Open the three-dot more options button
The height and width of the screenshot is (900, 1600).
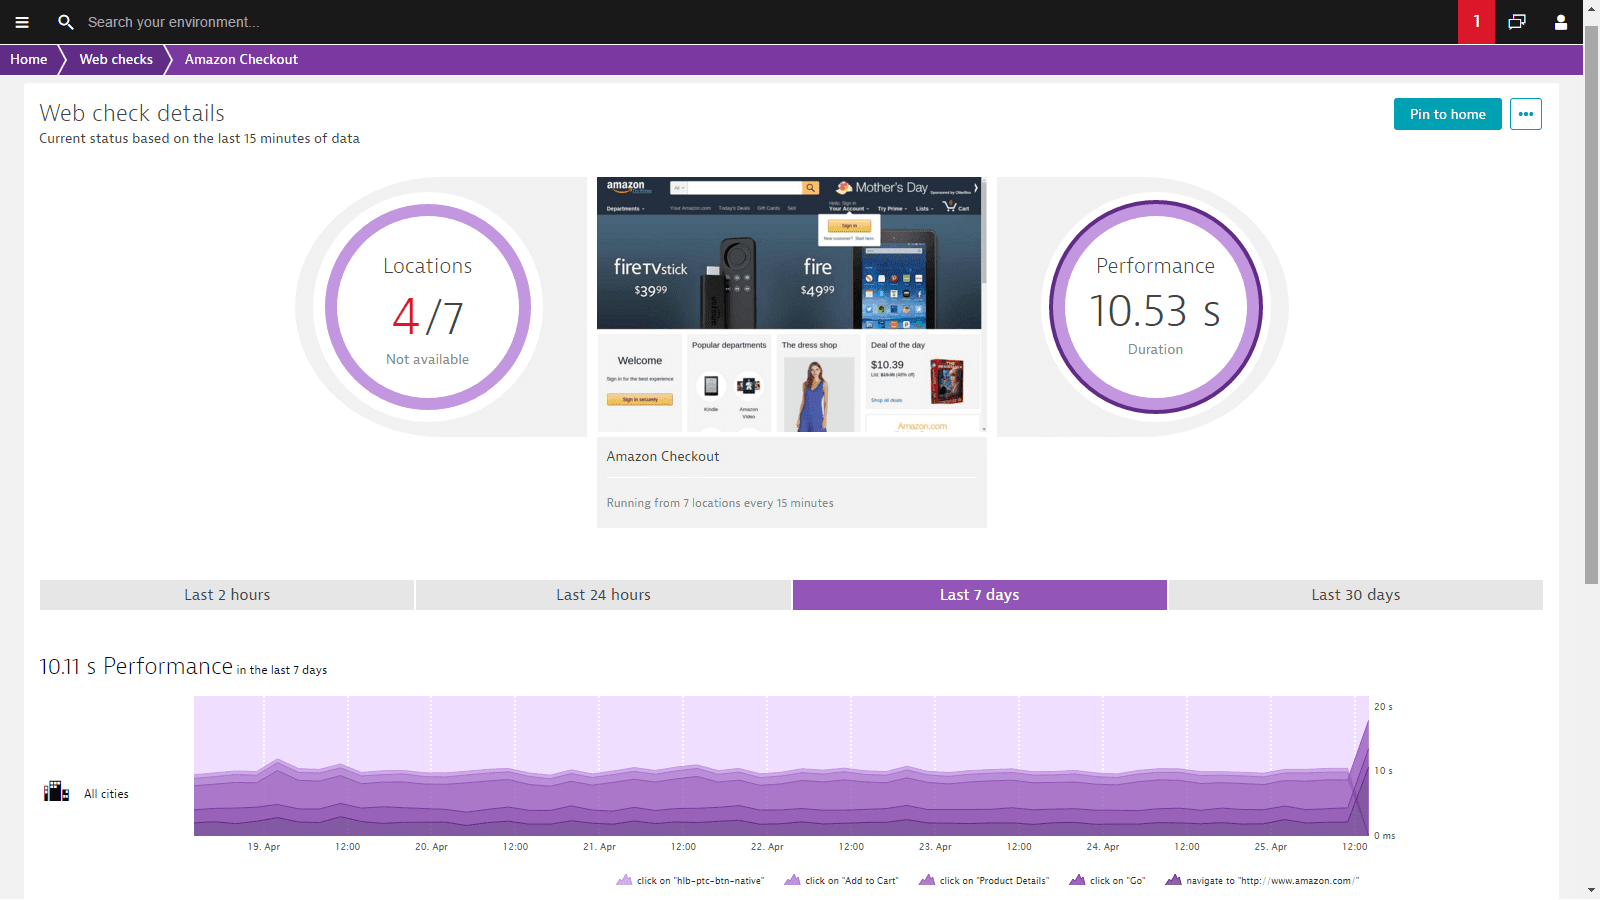[x=1526, y=114]
